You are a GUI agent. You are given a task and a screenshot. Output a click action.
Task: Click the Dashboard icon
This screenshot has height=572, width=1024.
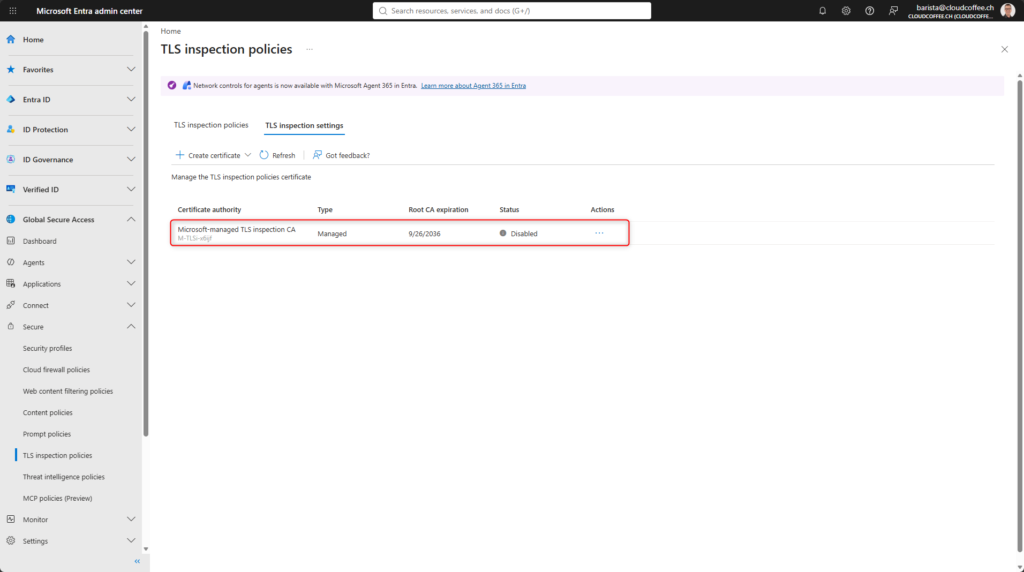point(10,241)
